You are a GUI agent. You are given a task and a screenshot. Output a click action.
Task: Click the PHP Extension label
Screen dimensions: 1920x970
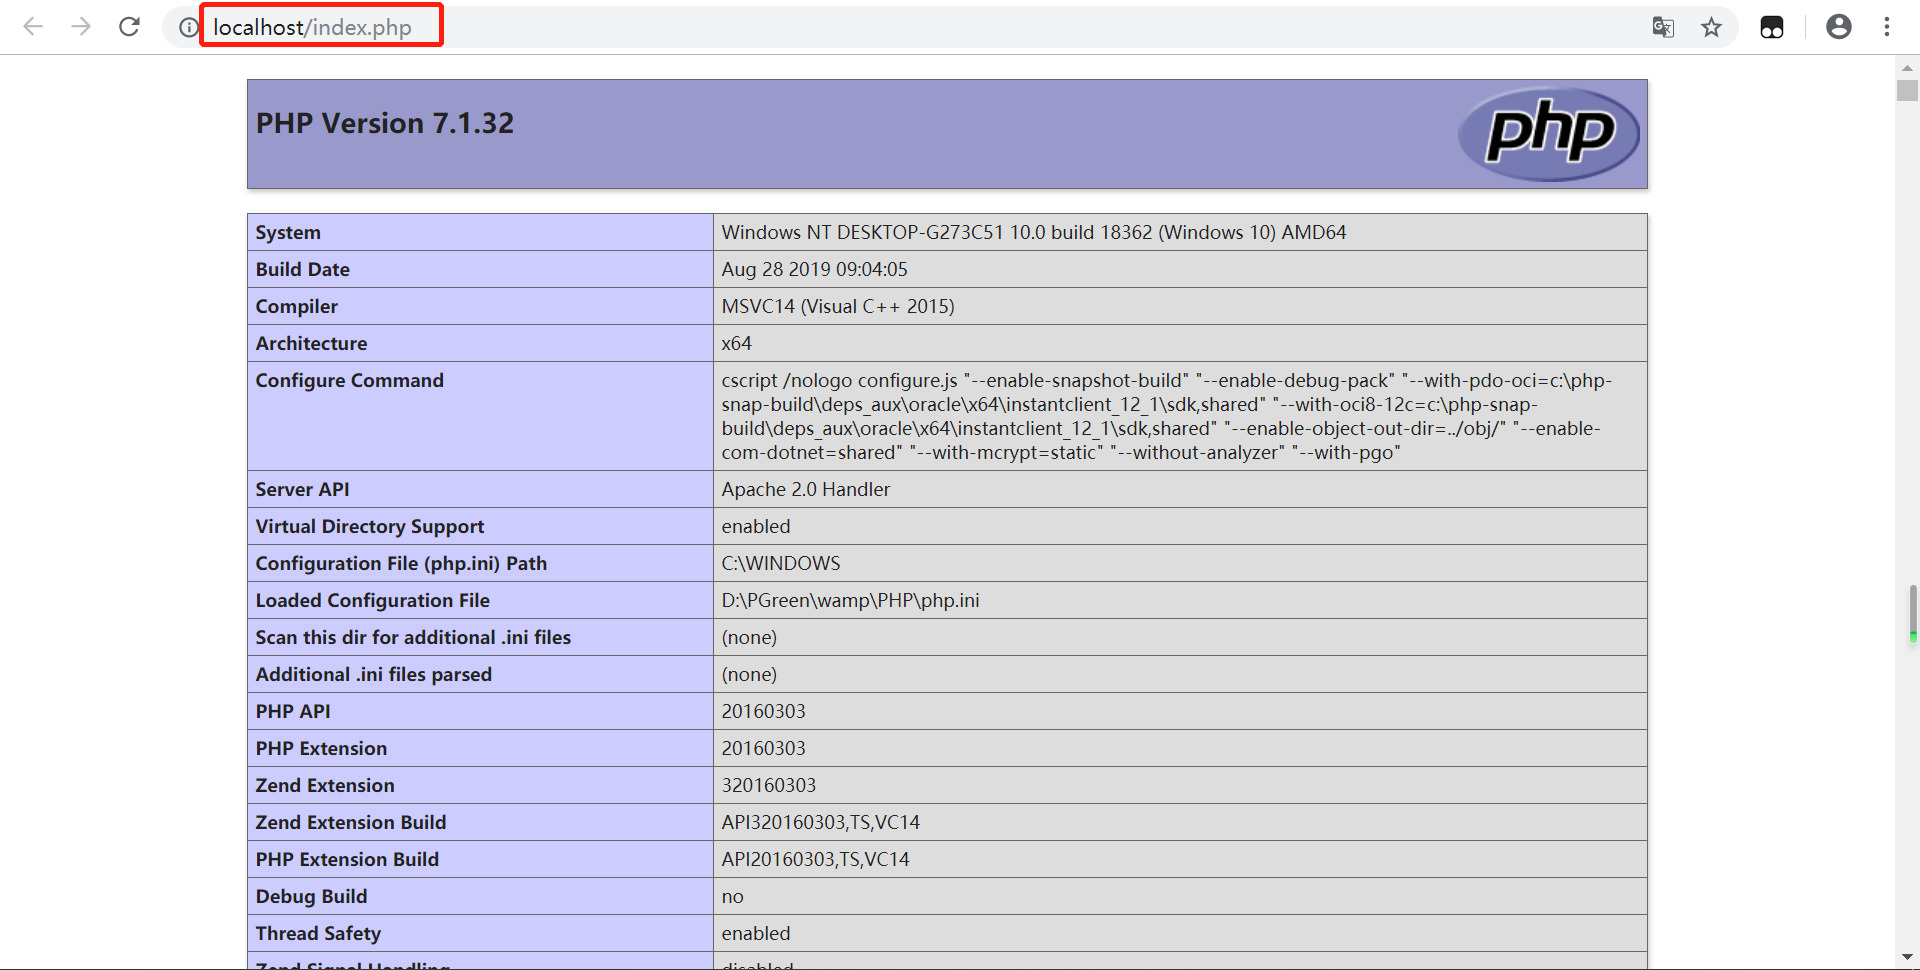click(321, 748)
